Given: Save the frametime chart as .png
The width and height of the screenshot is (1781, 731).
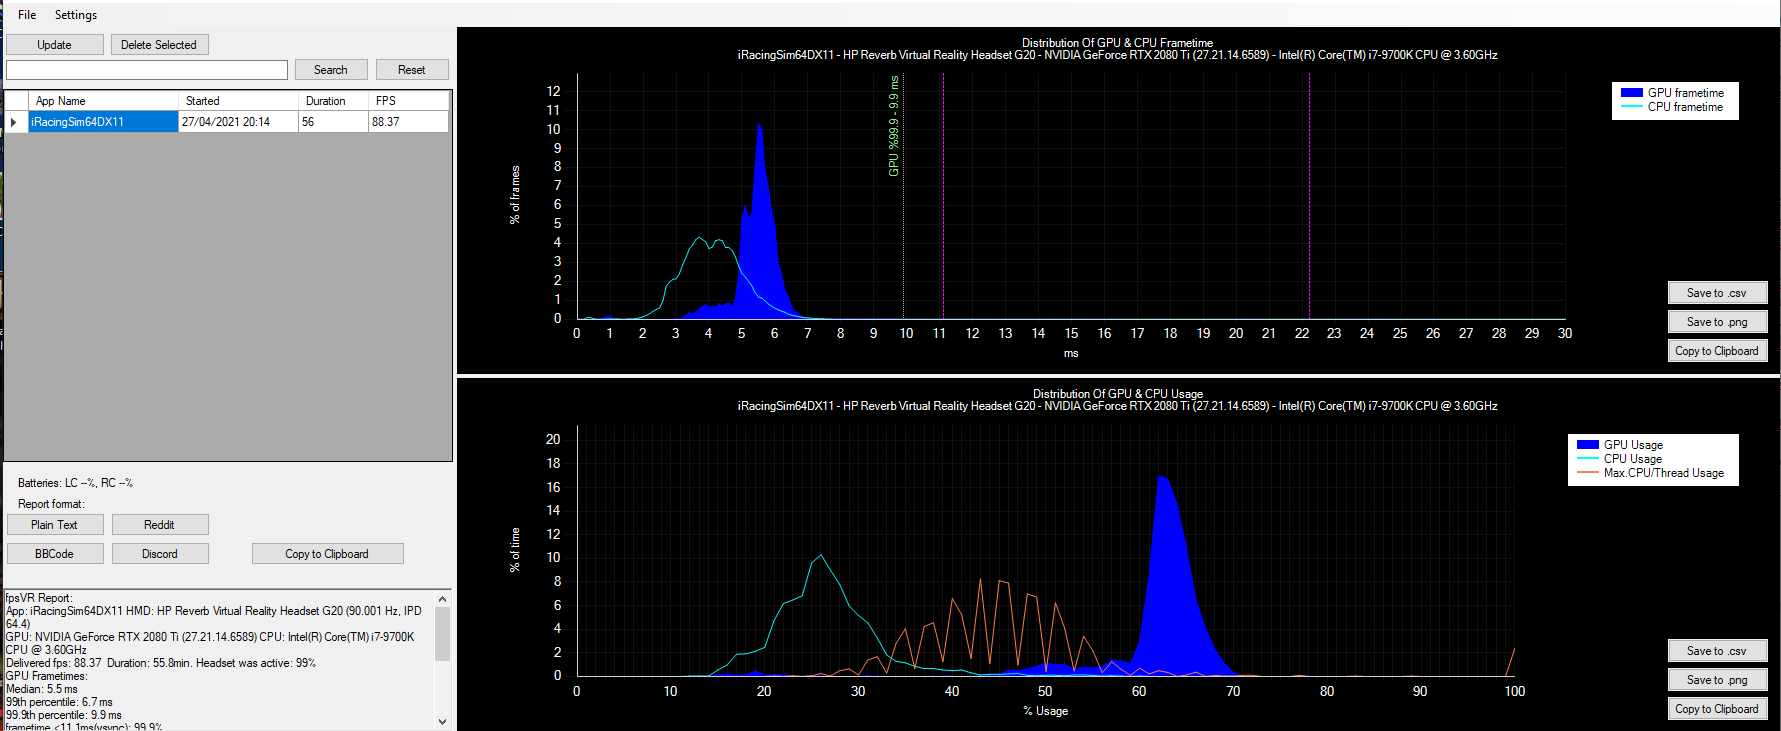Looking at the screenshot, I should point(1717,322).
